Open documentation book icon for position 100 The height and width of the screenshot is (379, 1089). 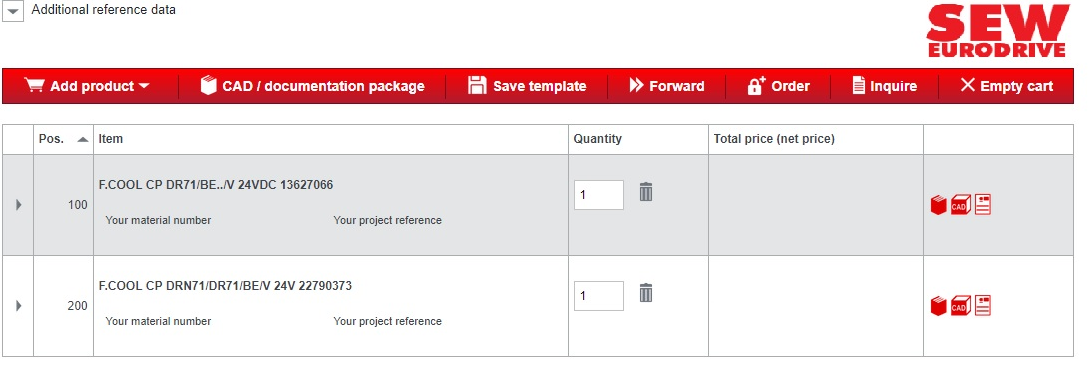pyautogui.click(x=938, y=205)
